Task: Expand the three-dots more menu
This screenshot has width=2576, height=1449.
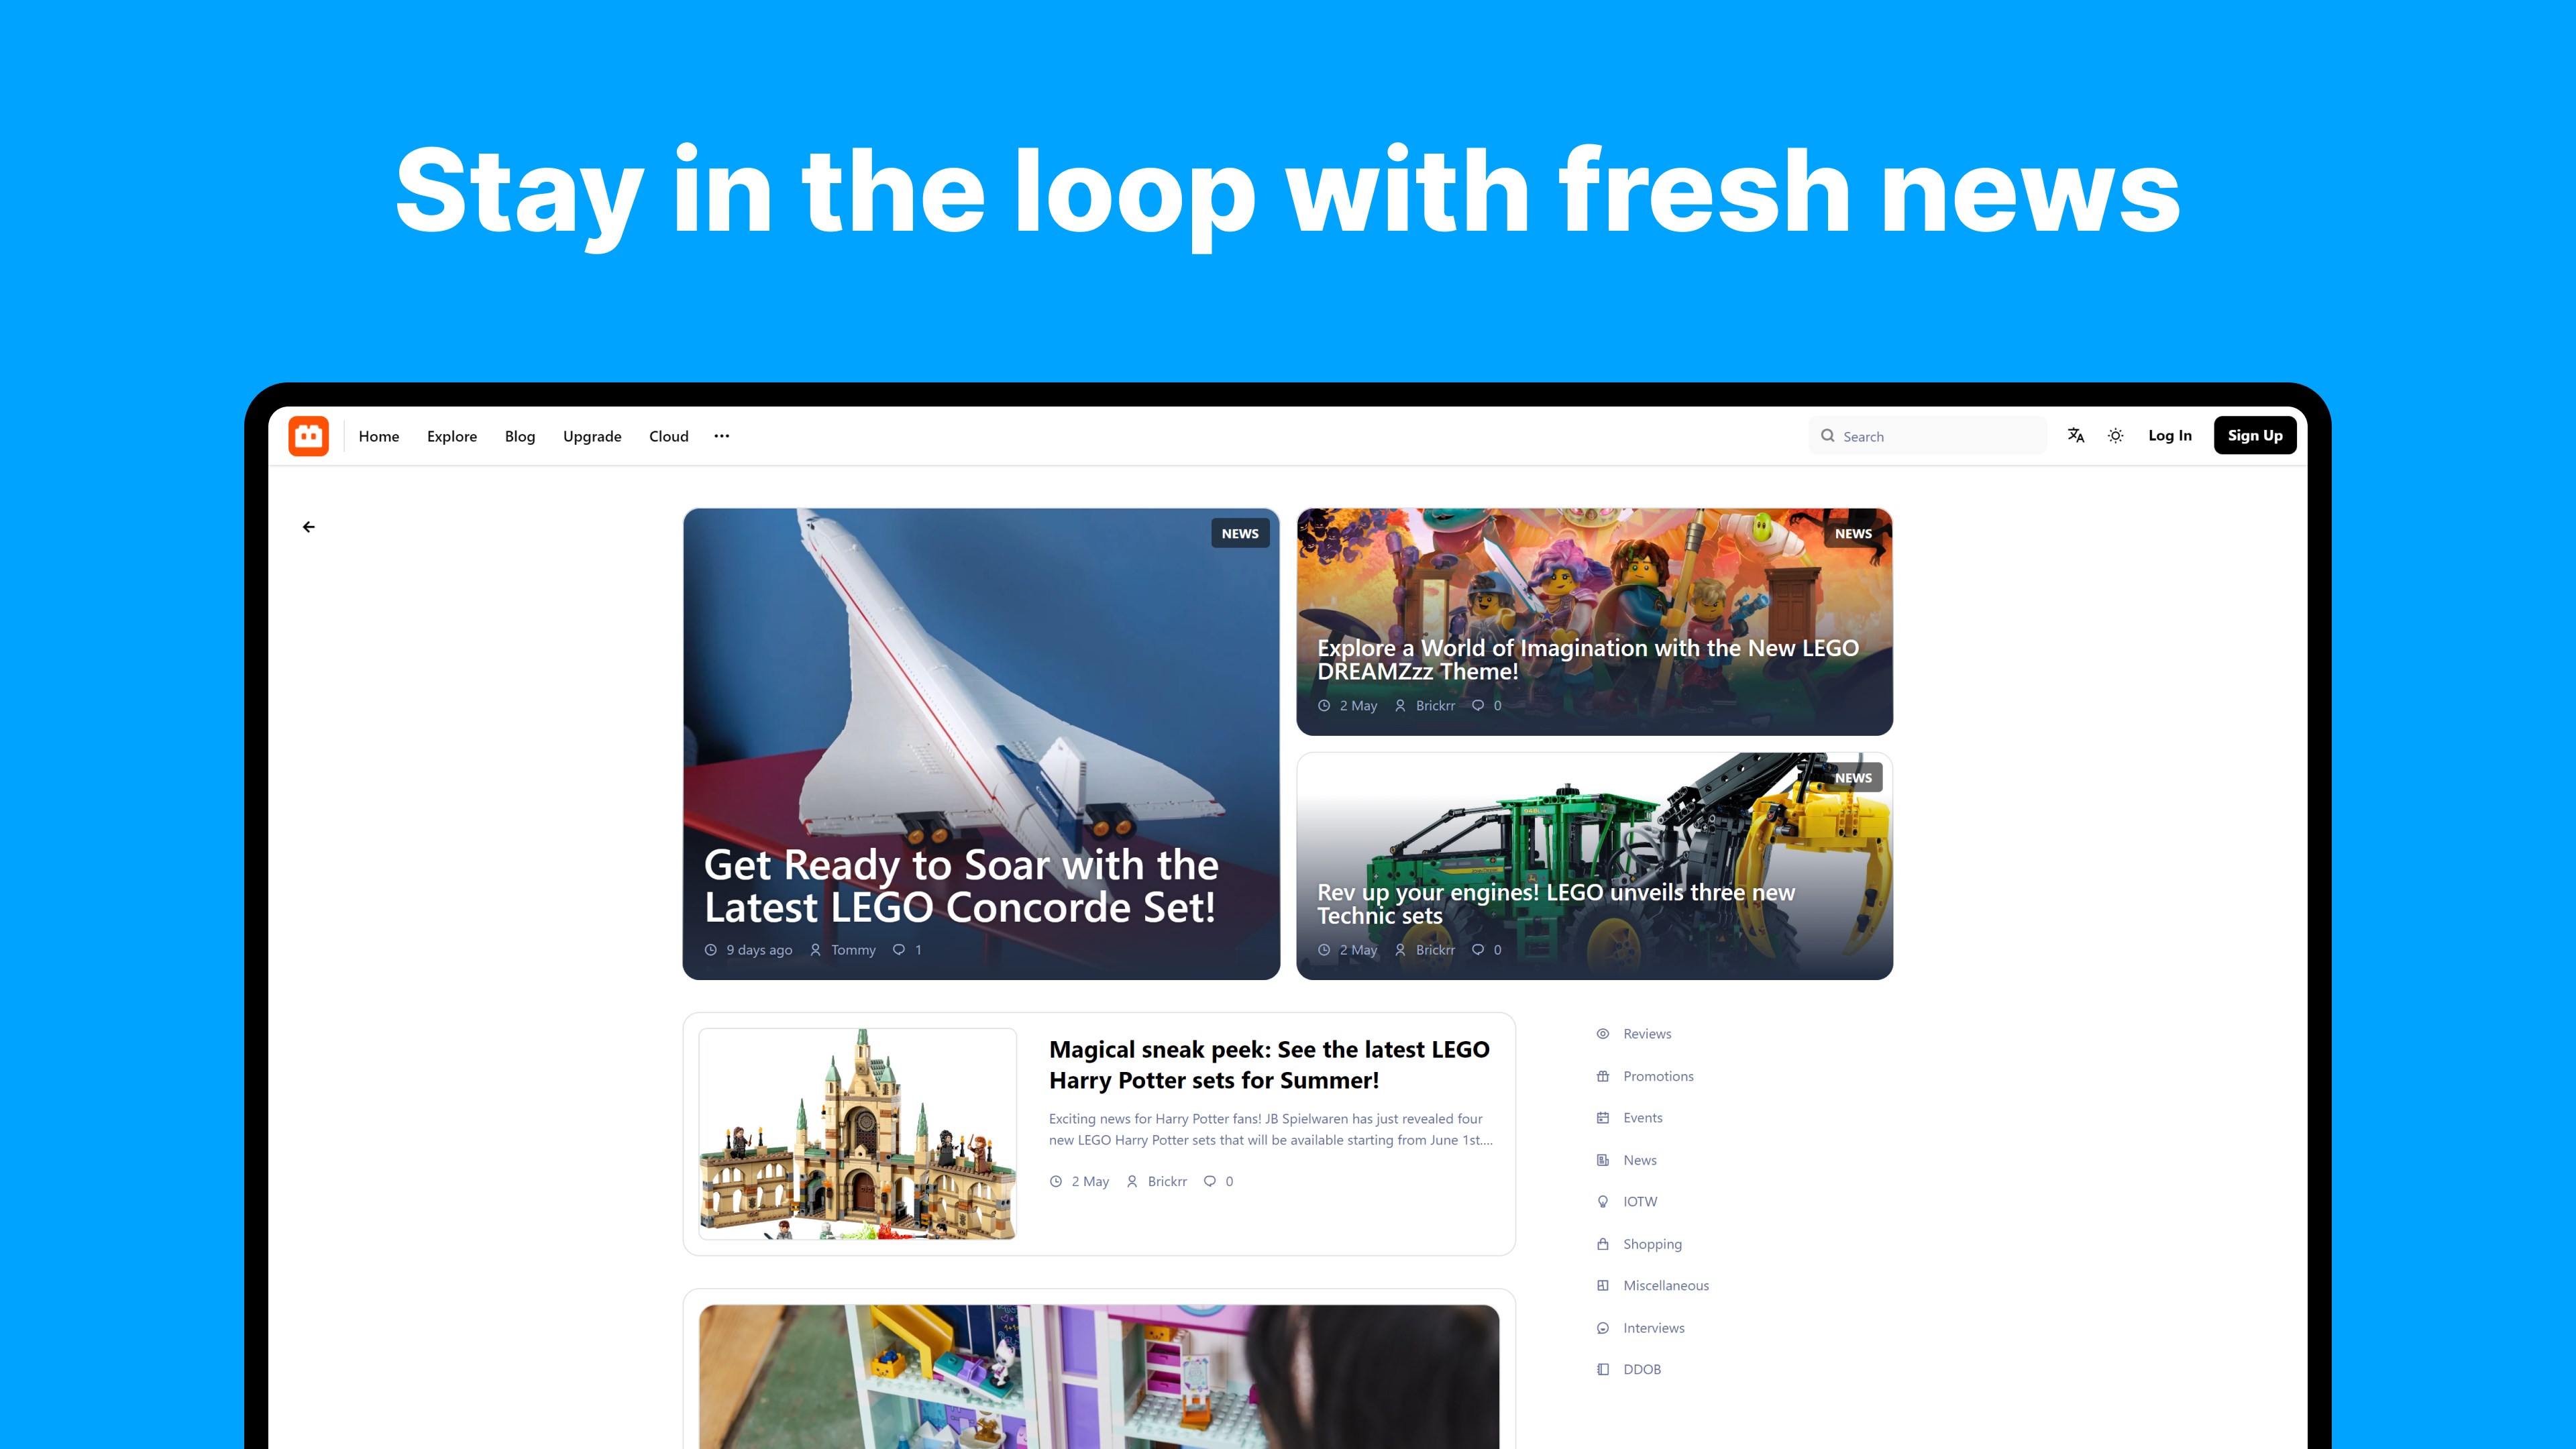Action: point(722,436)
